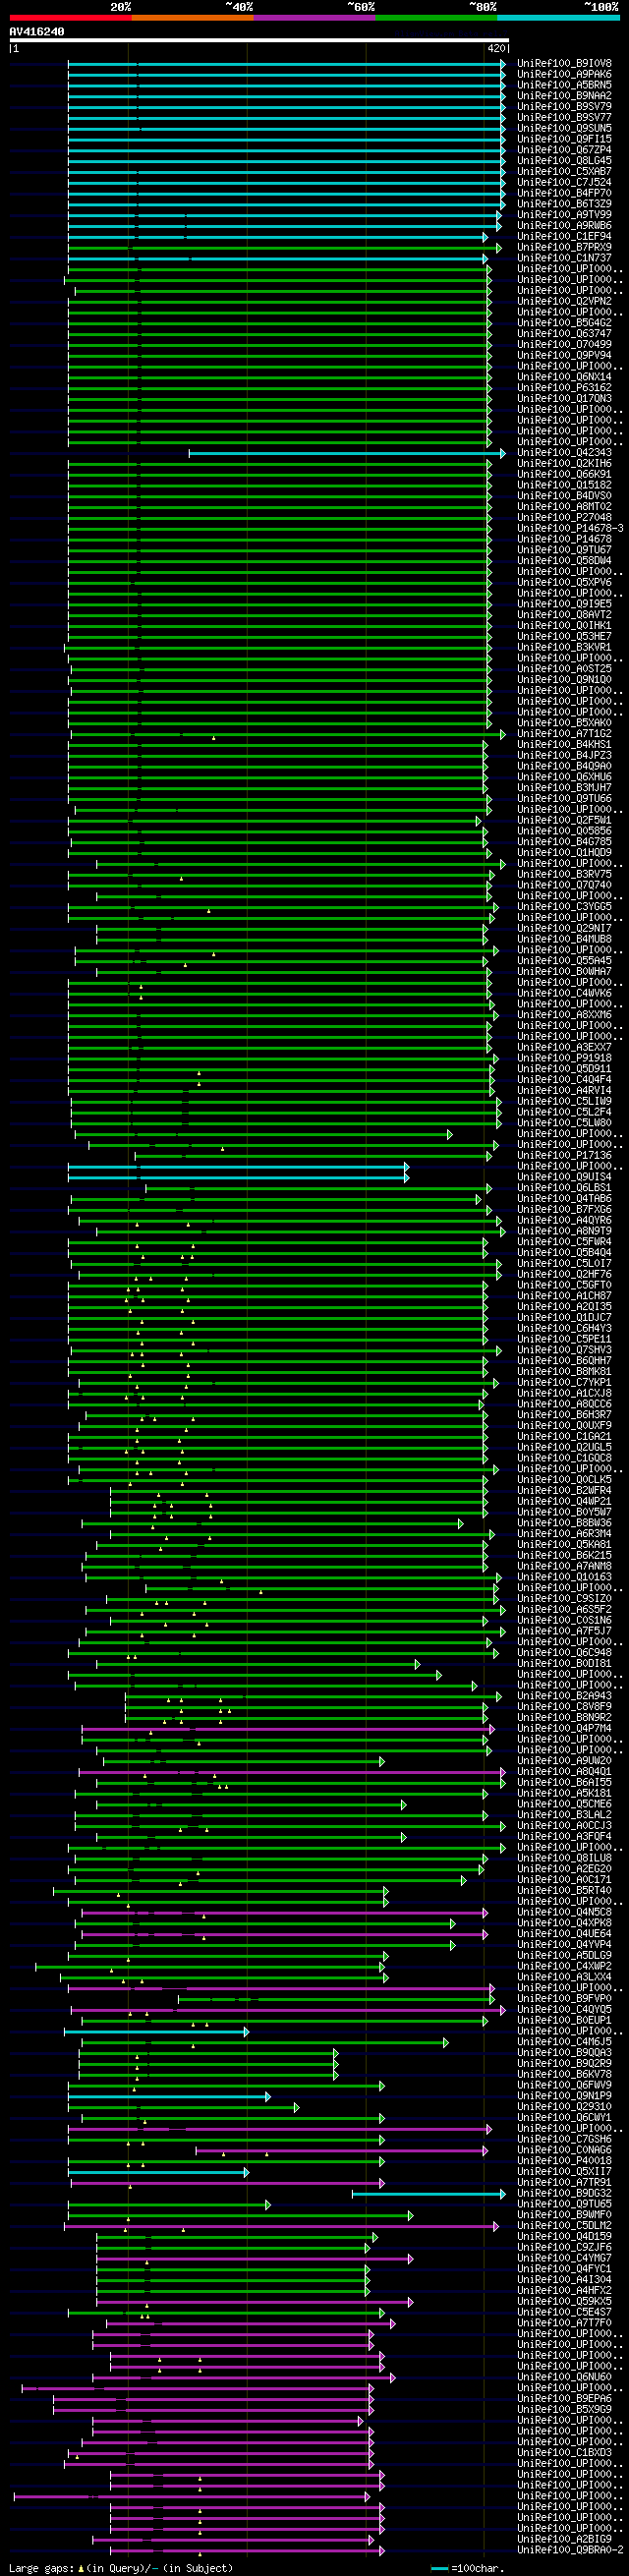Select the UniRef100_Q4N5C8 label
This screenshot has height=2576, width=629.
coord(564,1912)
